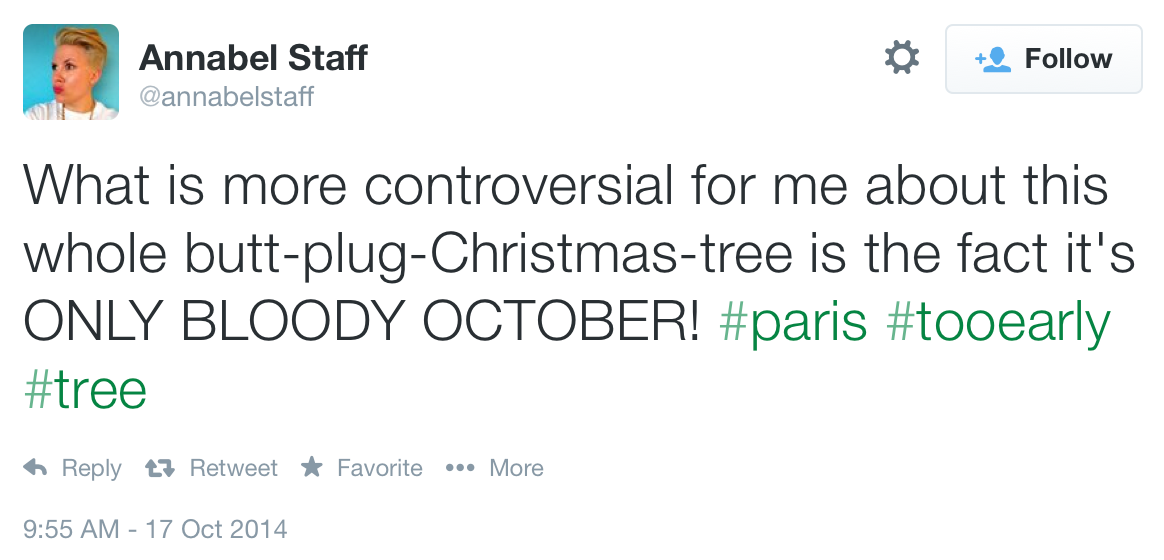Follow Annabel Staff via the Follow text
The width and height of the screenshot is (1164, 560).
(1068, 59)
